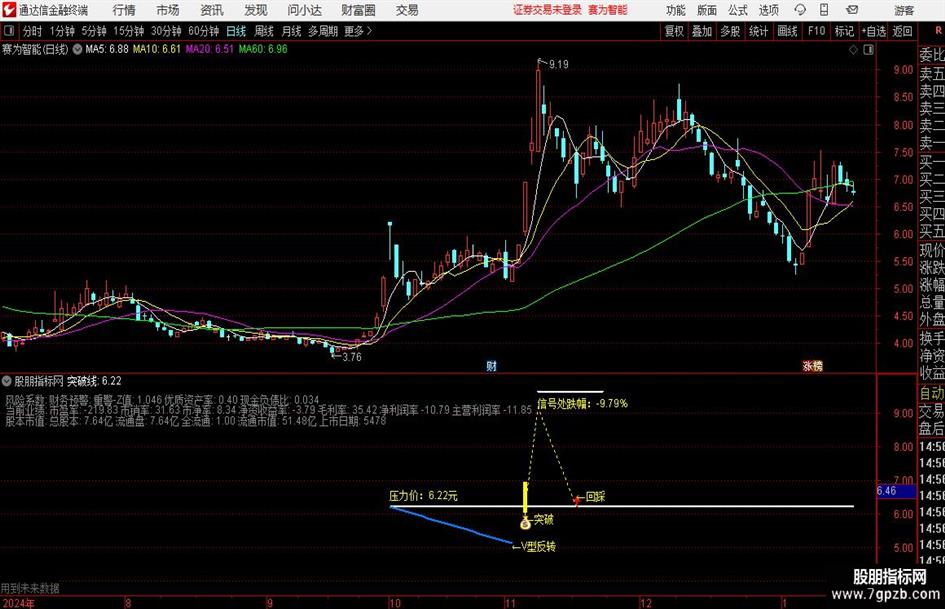Switch to the 分时 chart tab
Viewport: 945px width, 609px height.
point(33,31)
